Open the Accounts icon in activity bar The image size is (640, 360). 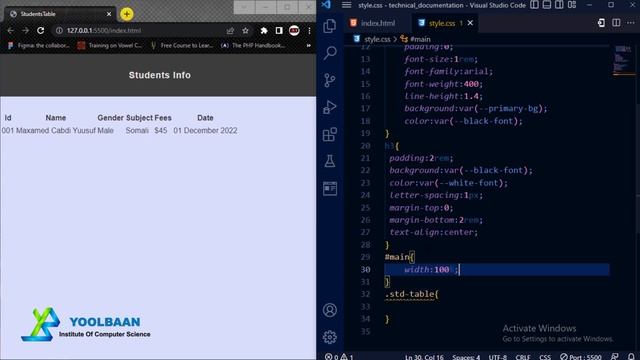click(330, 310)
